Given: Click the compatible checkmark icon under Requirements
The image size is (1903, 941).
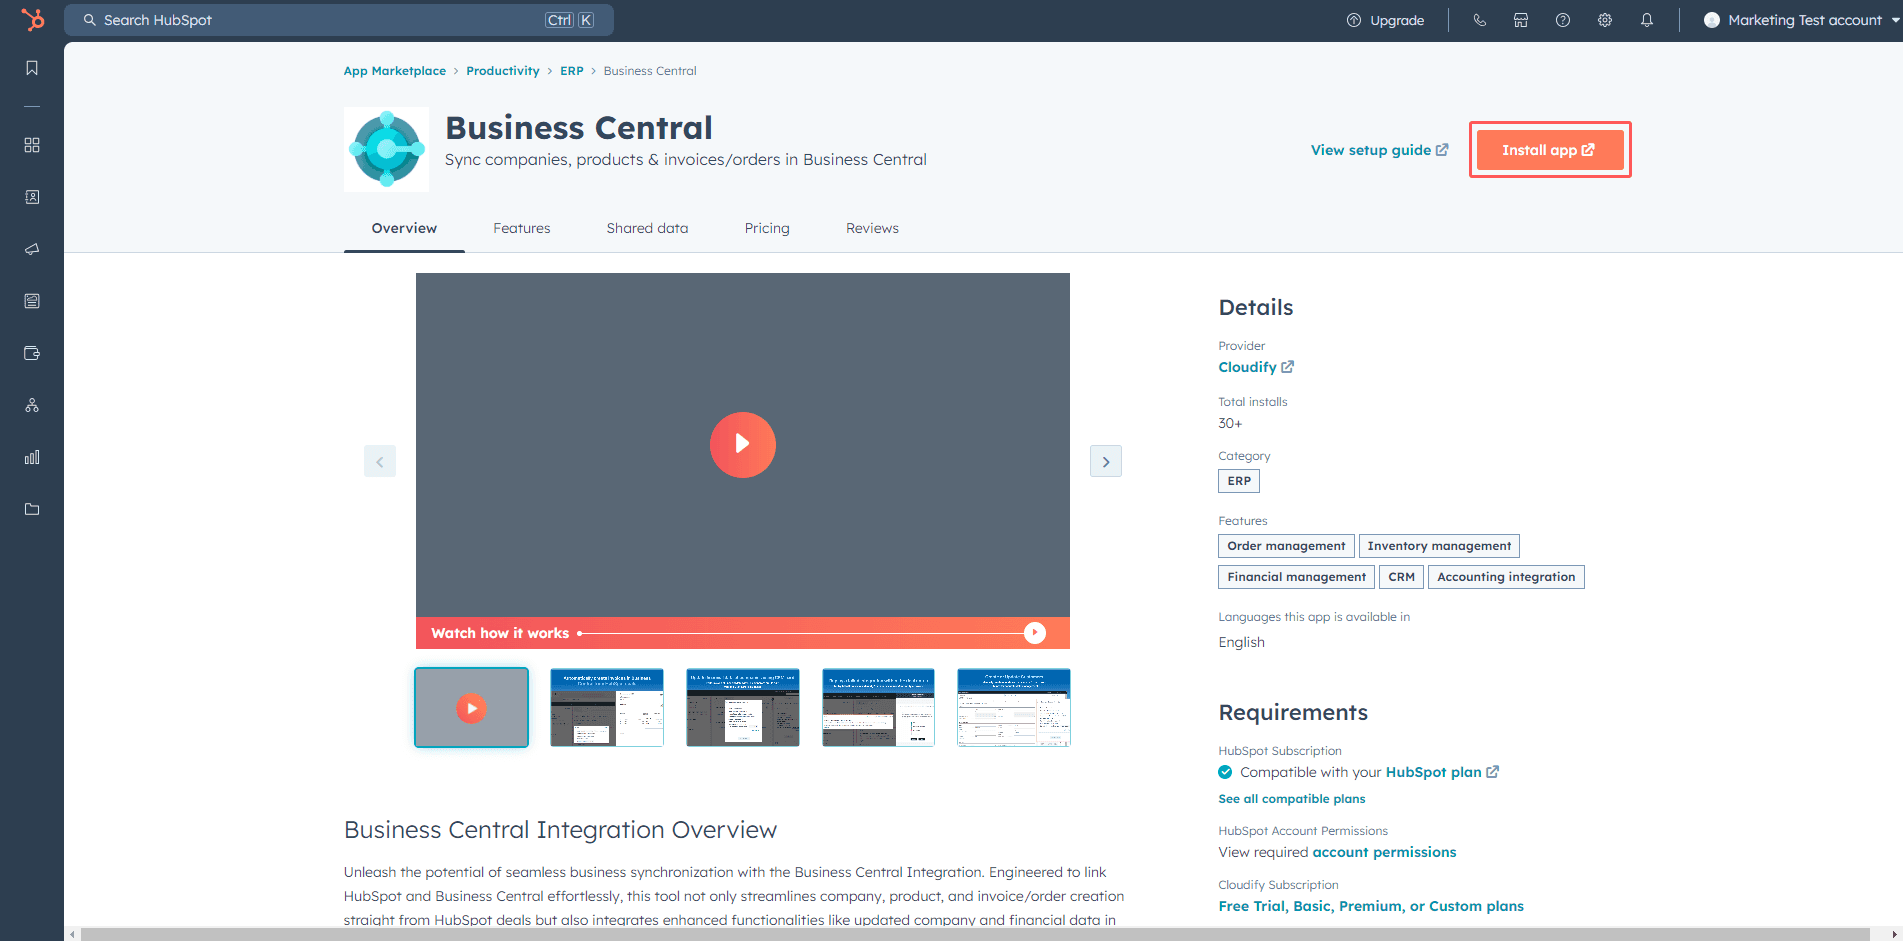Looking at the screenshot, I should [x=1225, y=772].
